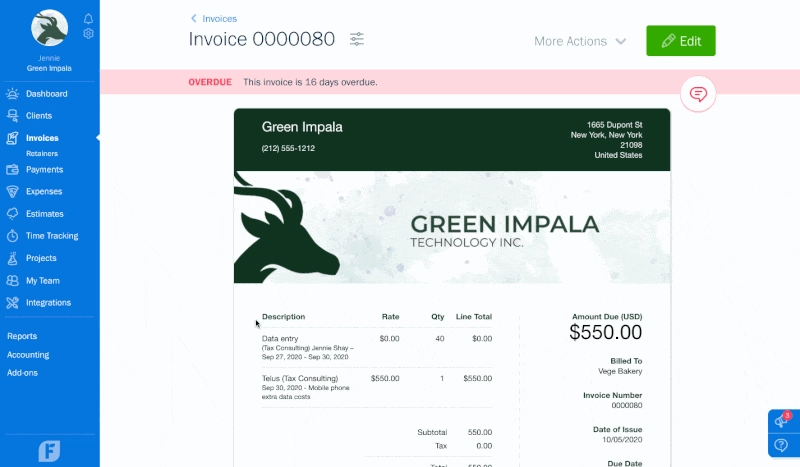Open the comments bubble icon
The height and width of the screenshot is (467, 800).
tap(698, 94)
